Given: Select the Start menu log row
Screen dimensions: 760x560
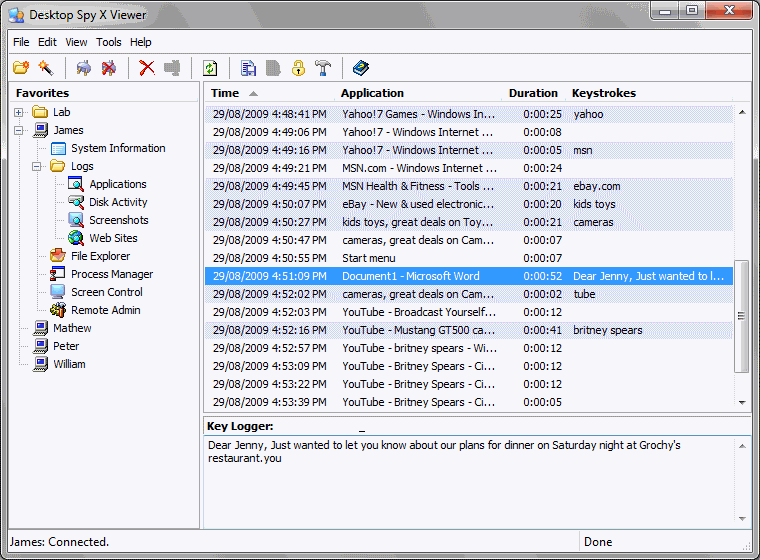Looking at the screenshot, I should (x=469, y=258).
